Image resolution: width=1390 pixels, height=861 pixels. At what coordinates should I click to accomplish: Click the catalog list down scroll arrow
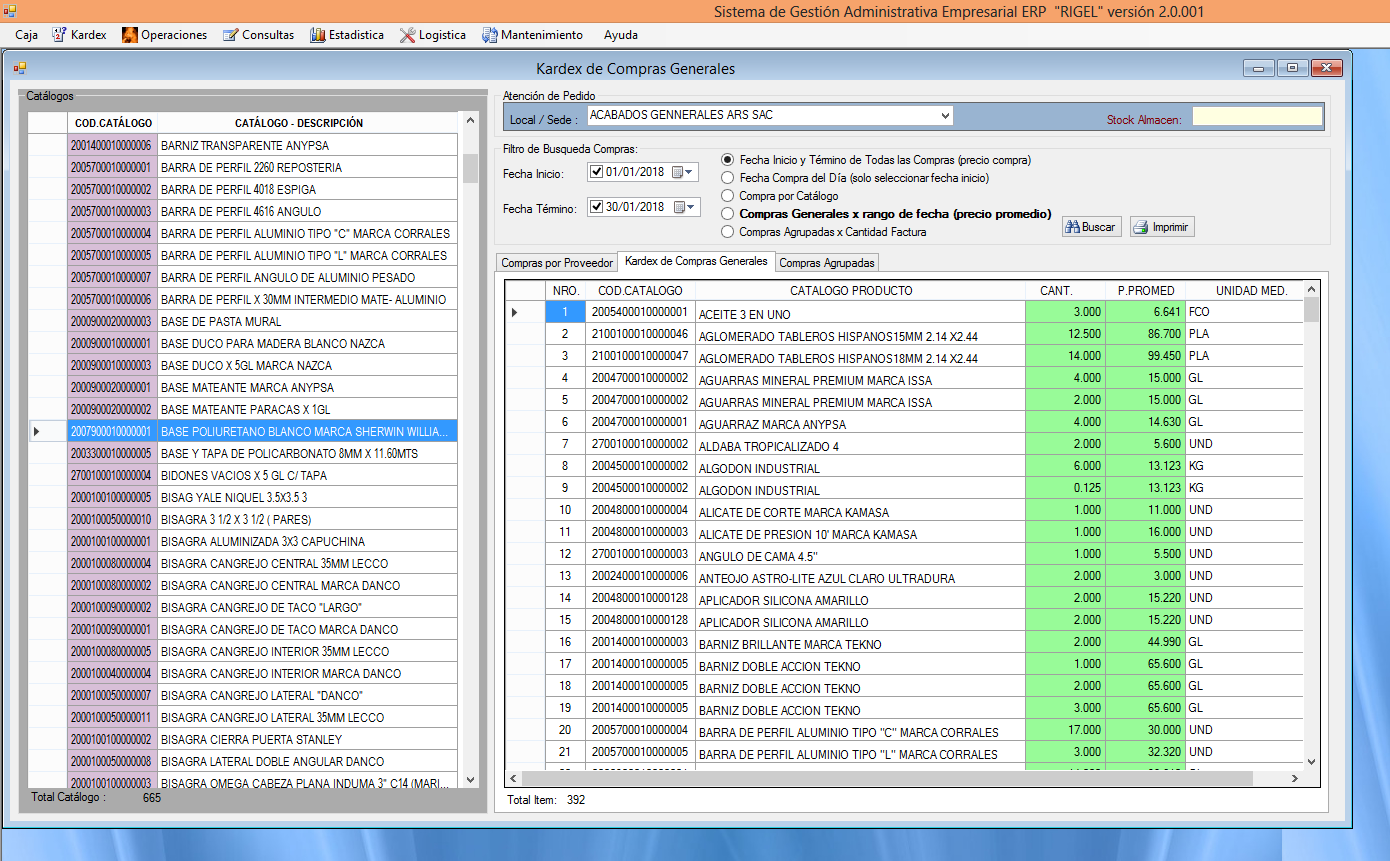tap(470, 779)
